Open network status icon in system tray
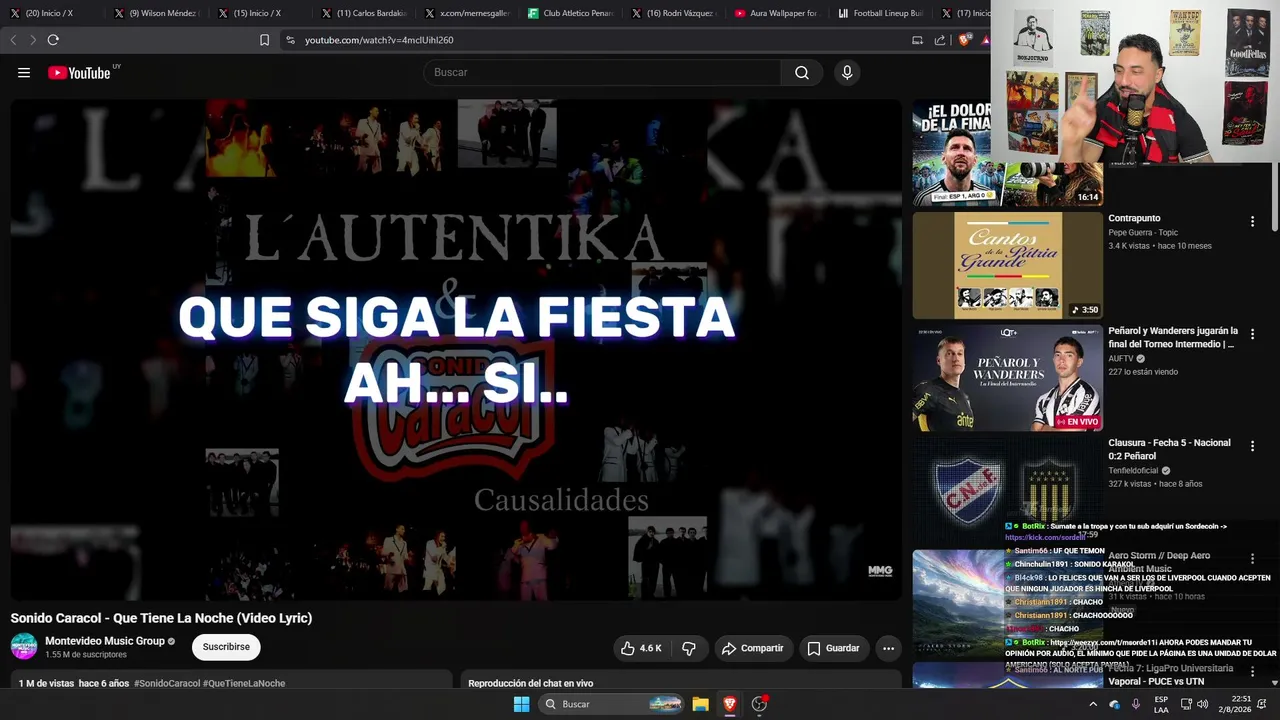The width and height of the screenshot is (1280, 720). pos(1186,704)
